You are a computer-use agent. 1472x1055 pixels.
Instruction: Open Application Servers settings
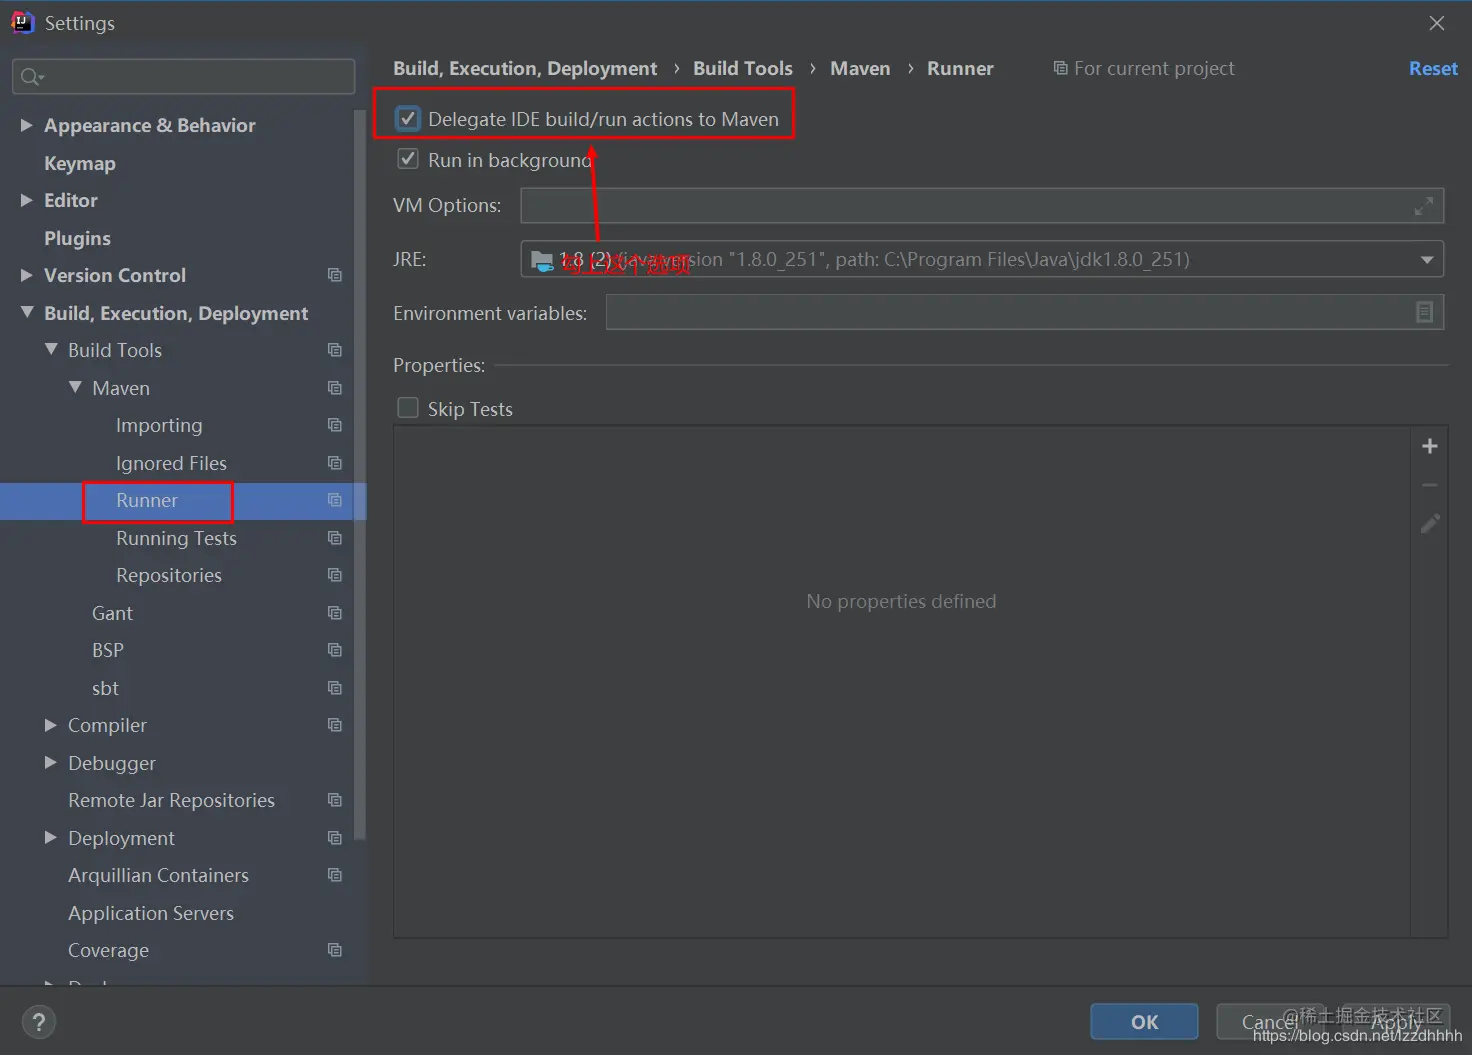[x=151, y=913]
